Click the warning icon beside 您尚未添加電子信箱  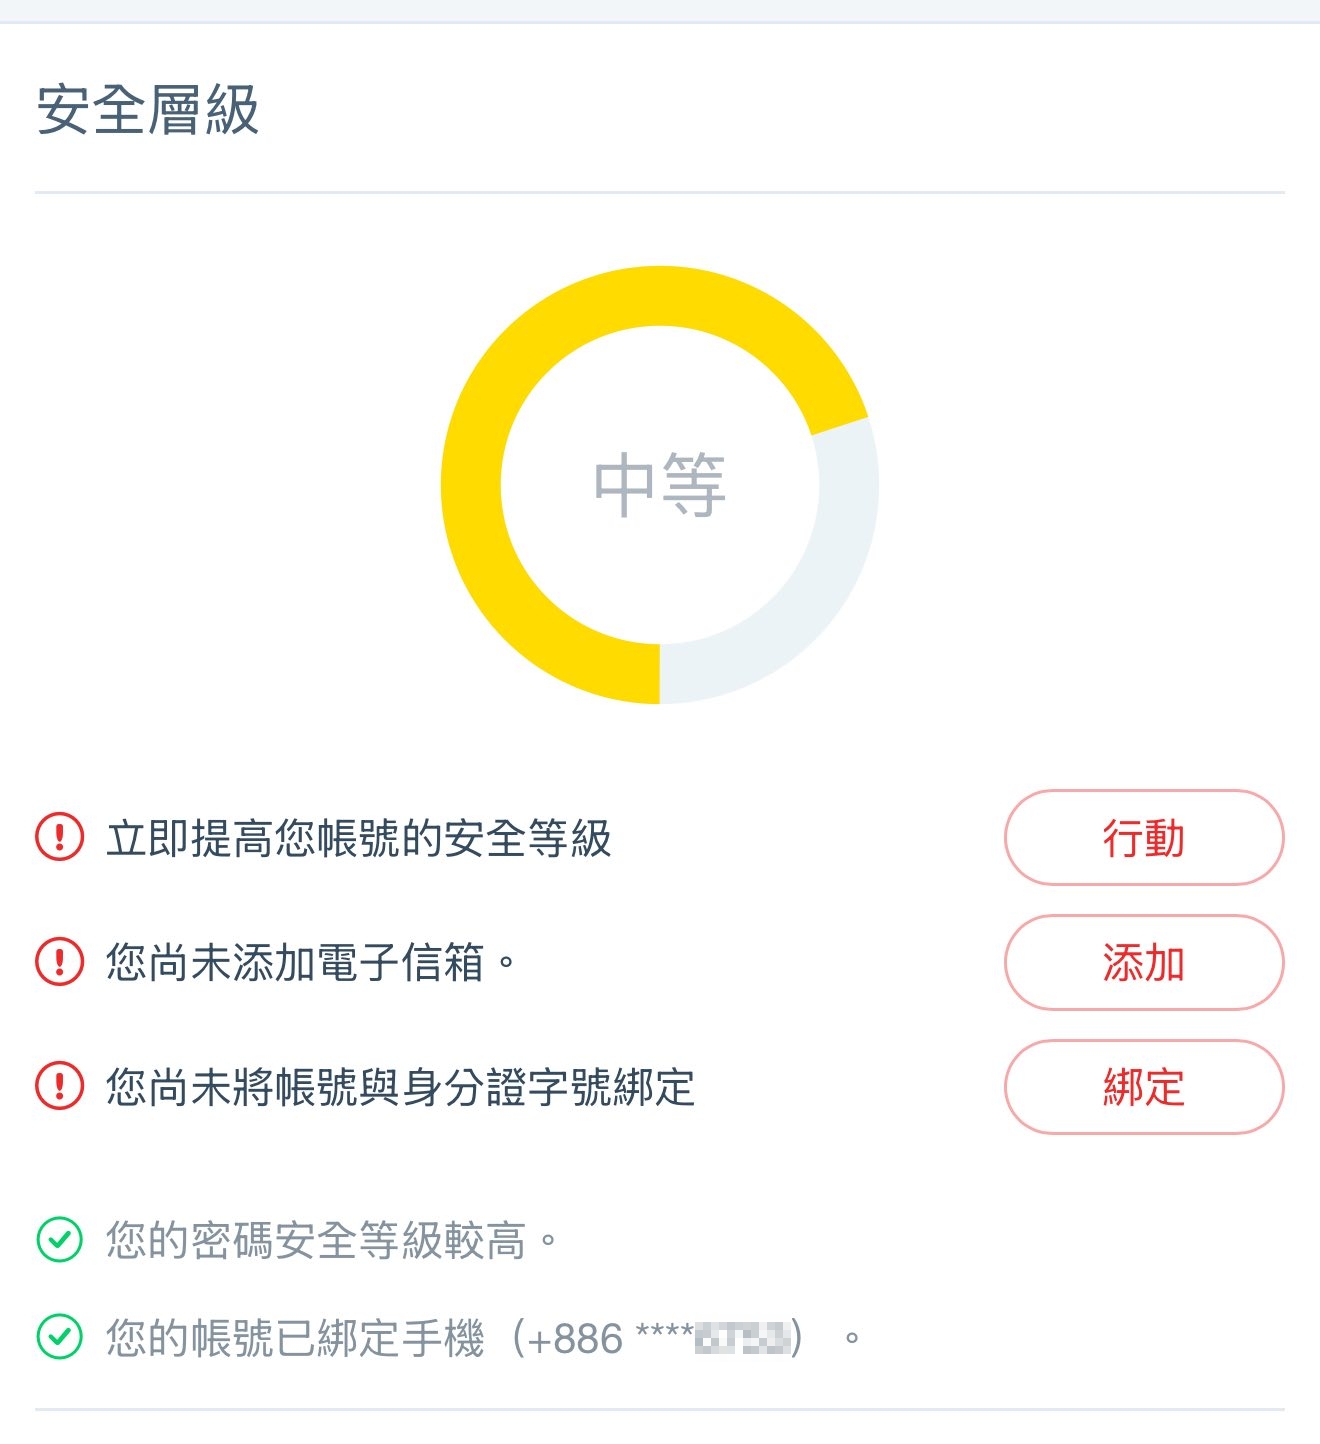(60, 962)
